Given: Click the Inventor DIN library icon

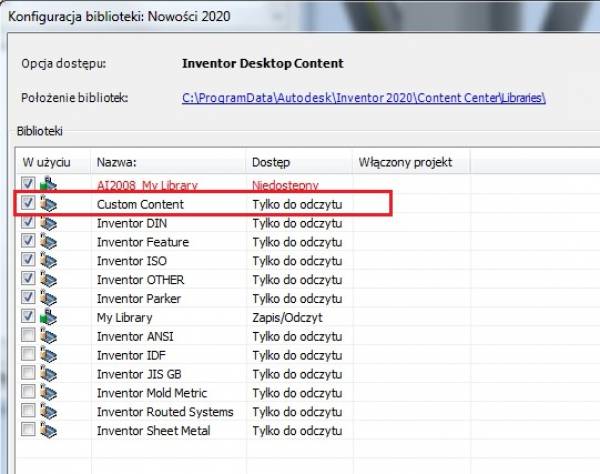Looking at the screenshot, I should [49, 222].
